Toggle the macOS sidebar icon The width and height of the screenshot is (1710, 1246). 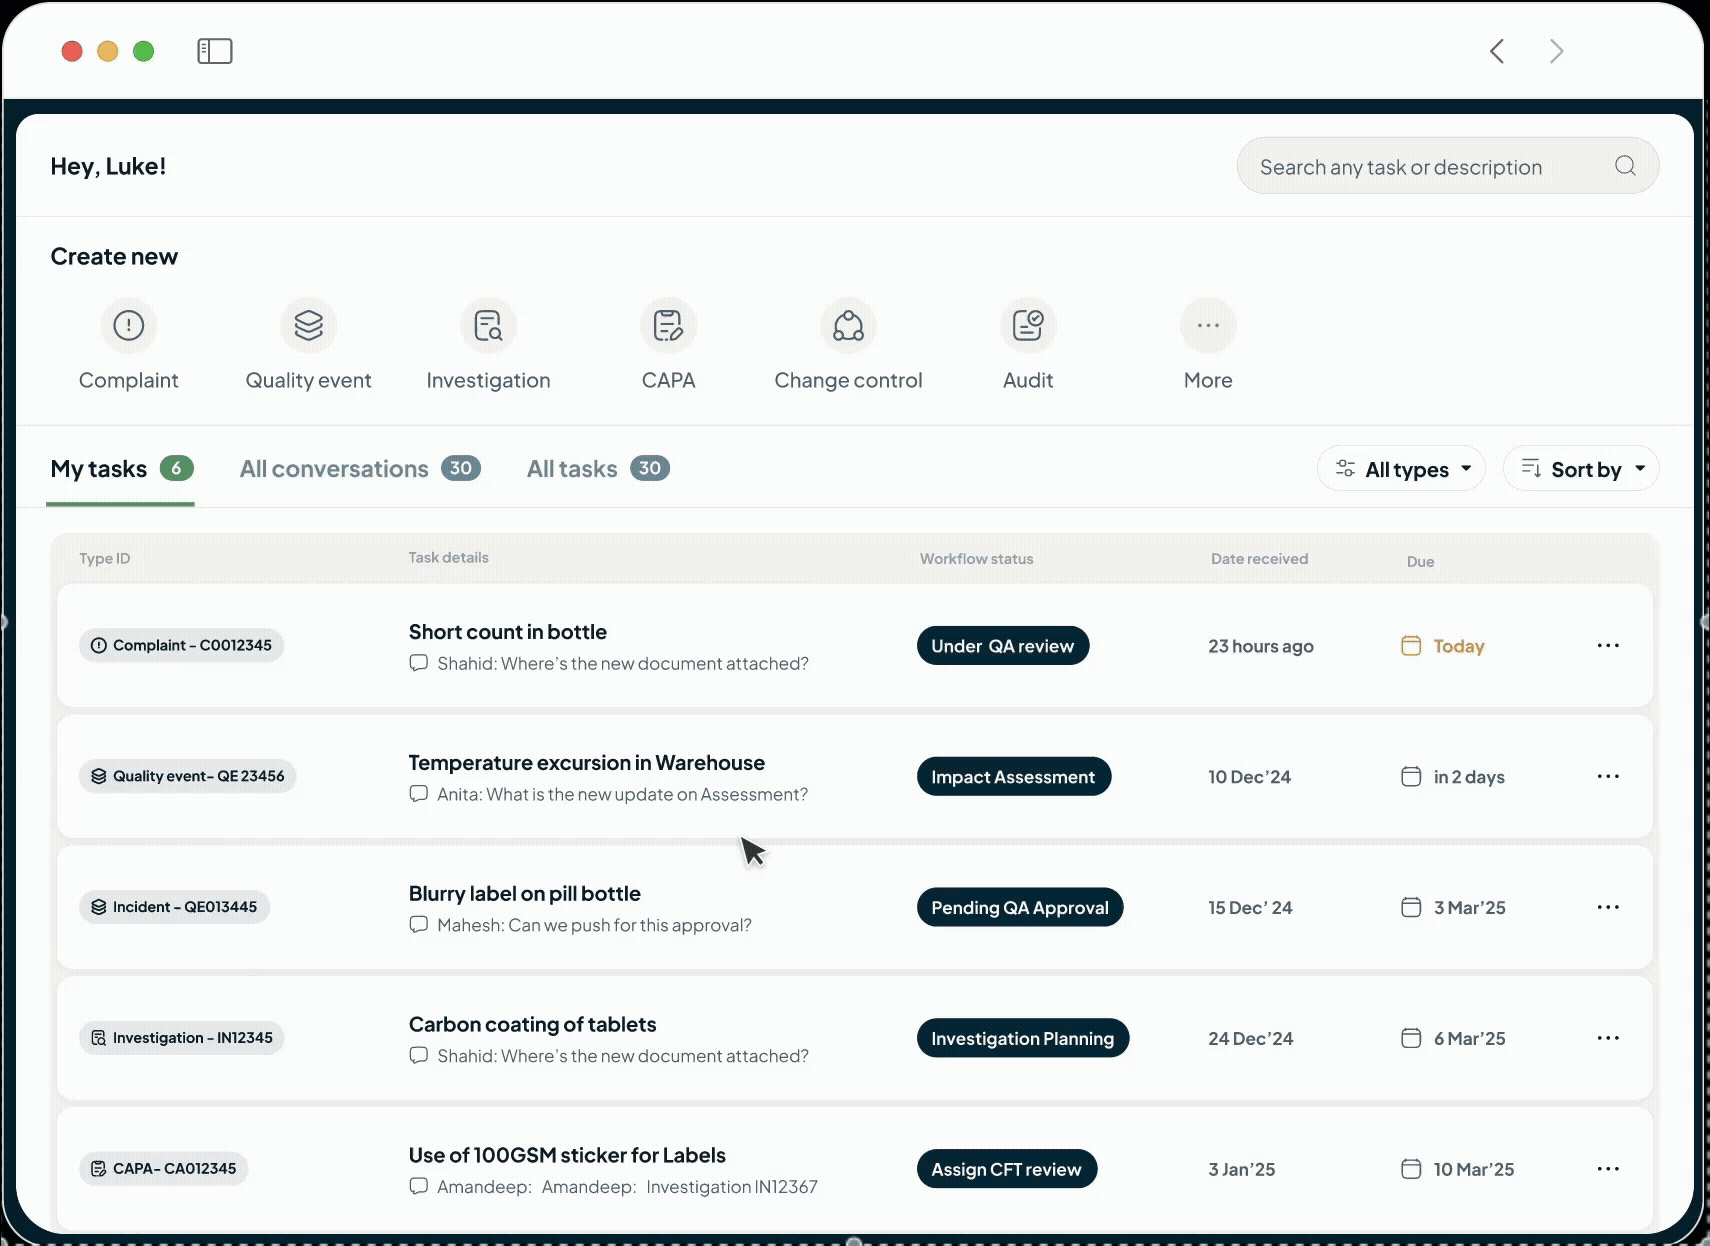214,51
